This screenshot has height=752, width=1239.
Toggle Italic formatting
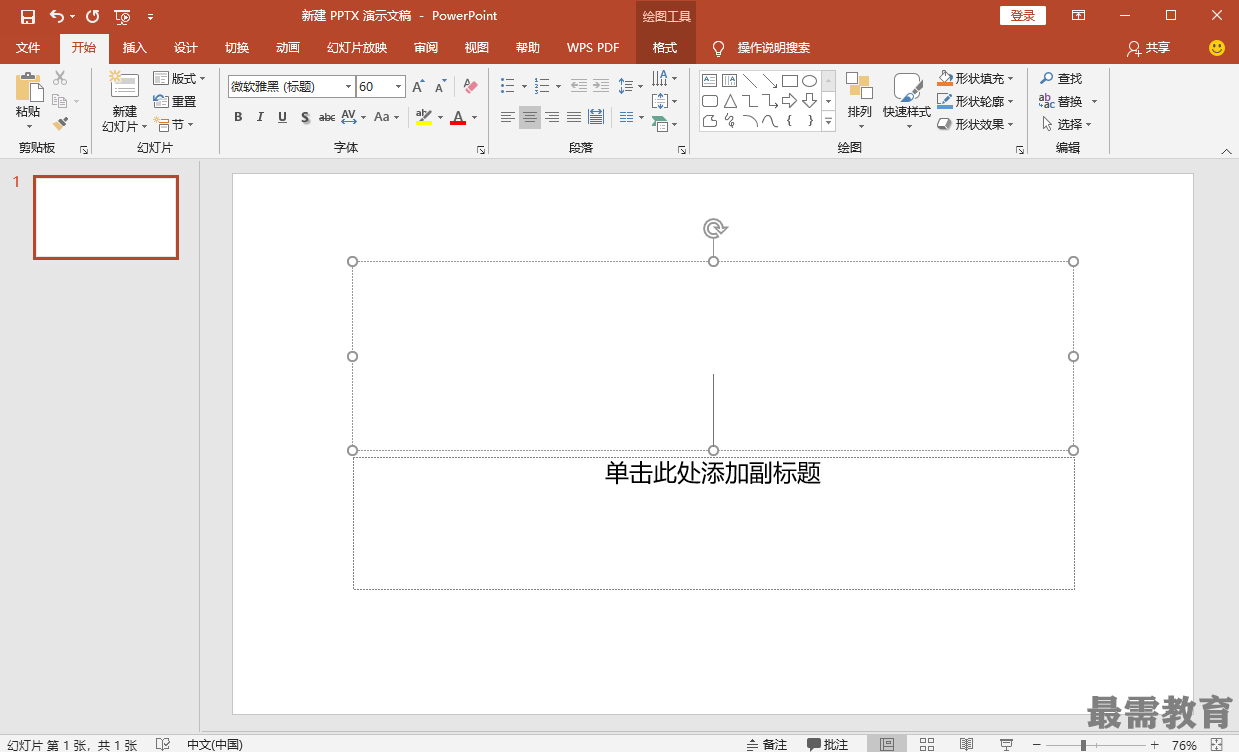click(260, 117)
